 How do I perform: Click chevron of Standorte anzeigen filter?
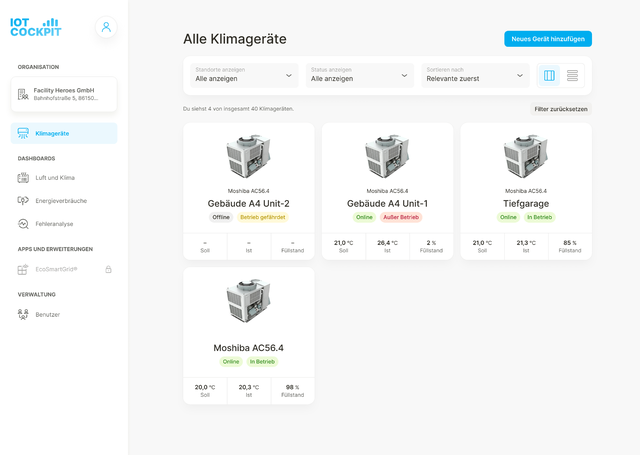[289, 75]
